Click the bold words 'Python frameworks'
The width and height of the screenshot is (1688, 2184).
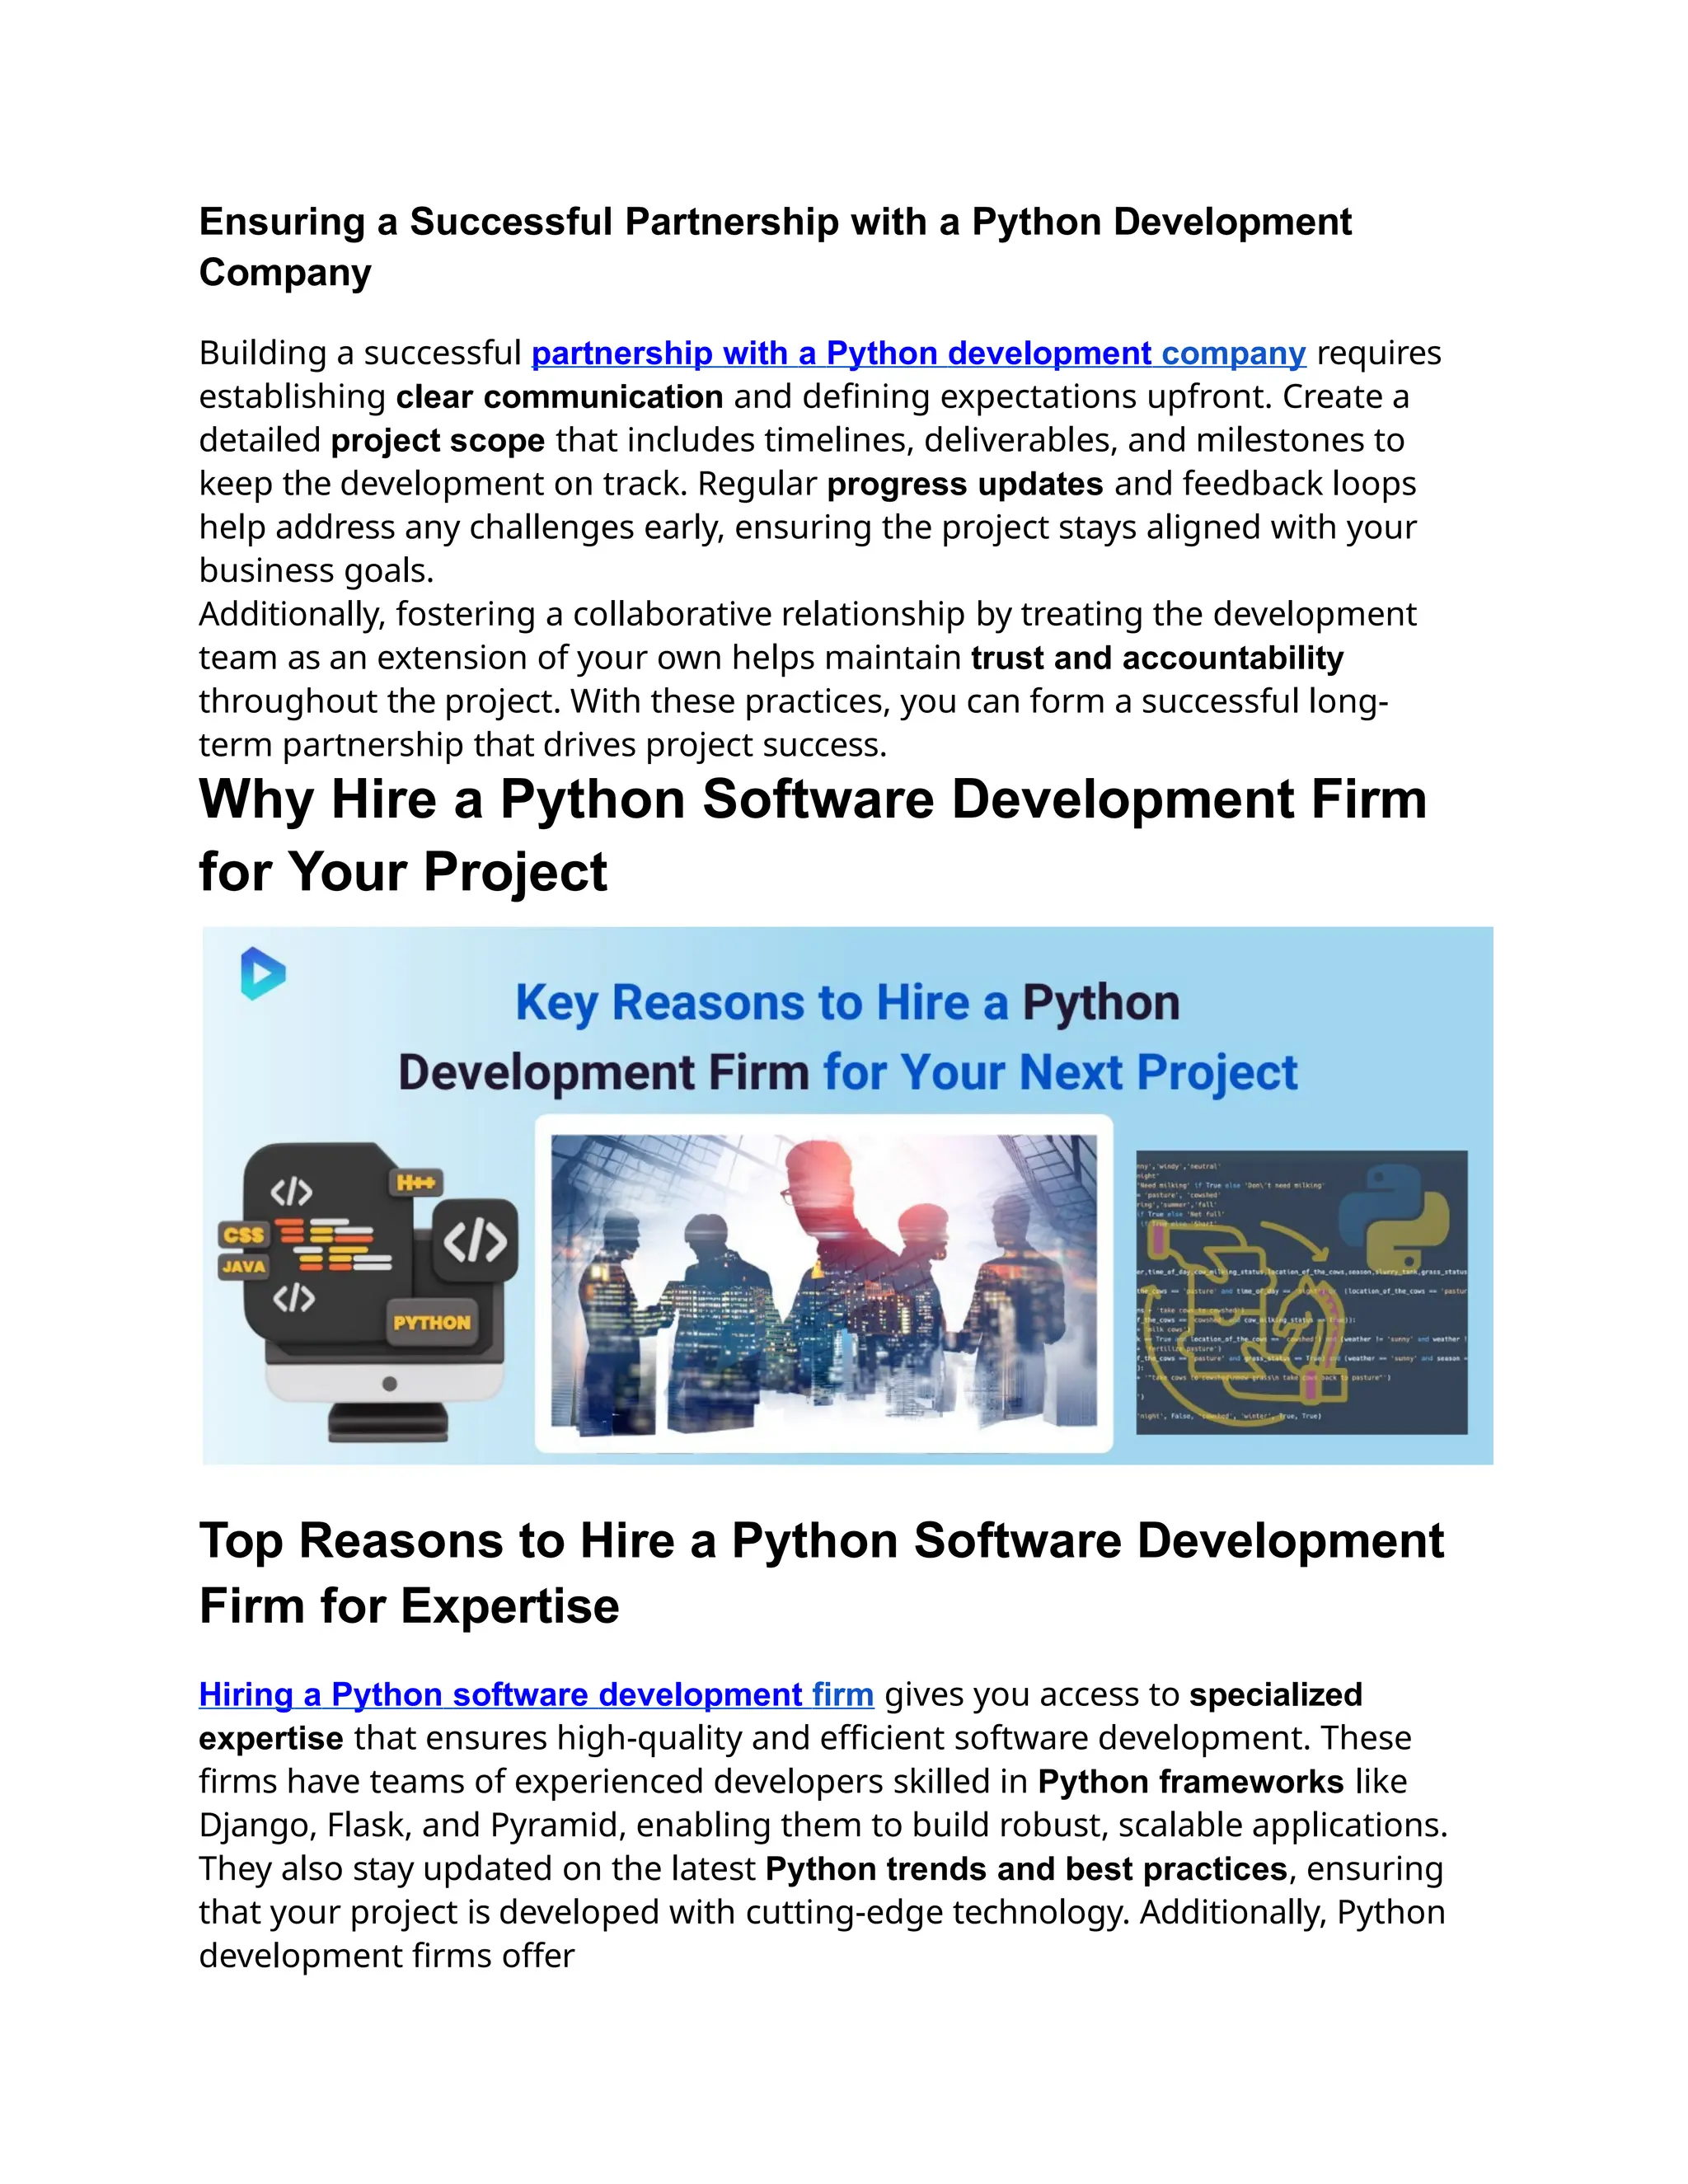pos(1191,1781)
